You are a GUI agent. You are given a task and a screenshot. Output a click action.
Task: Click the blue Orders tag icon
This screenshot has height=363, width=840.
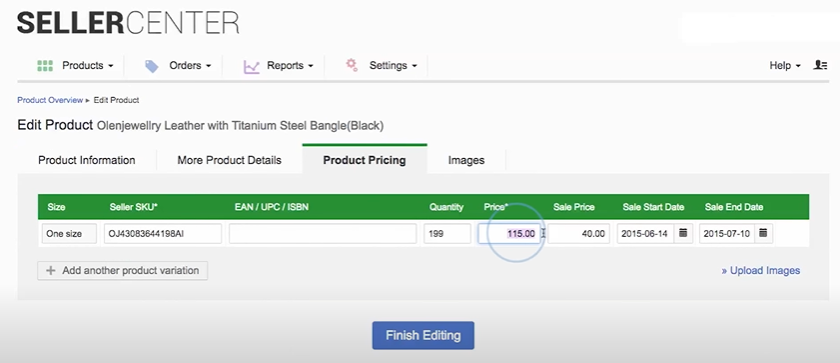pos(152,66)
